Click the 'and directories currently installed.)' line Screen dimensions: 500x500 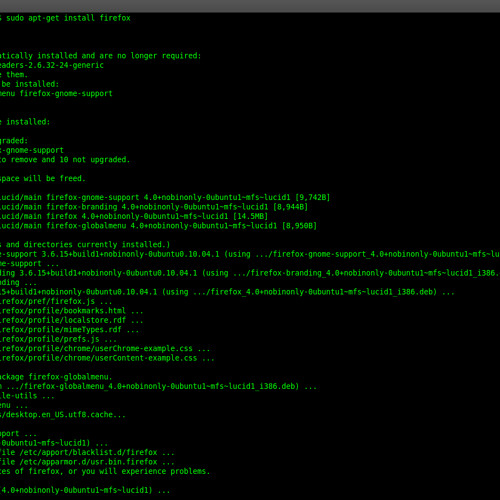[x=85, y=245]
